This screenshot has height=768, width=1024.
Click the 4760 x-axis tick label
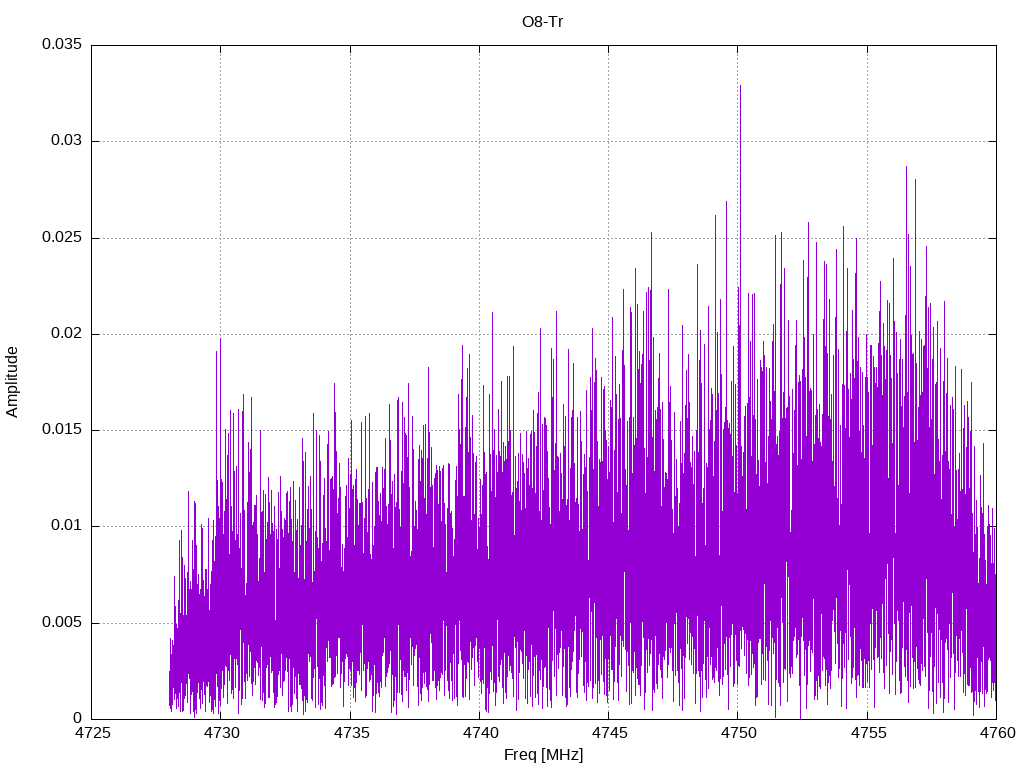pyautogui.click(x=996, y=733)
